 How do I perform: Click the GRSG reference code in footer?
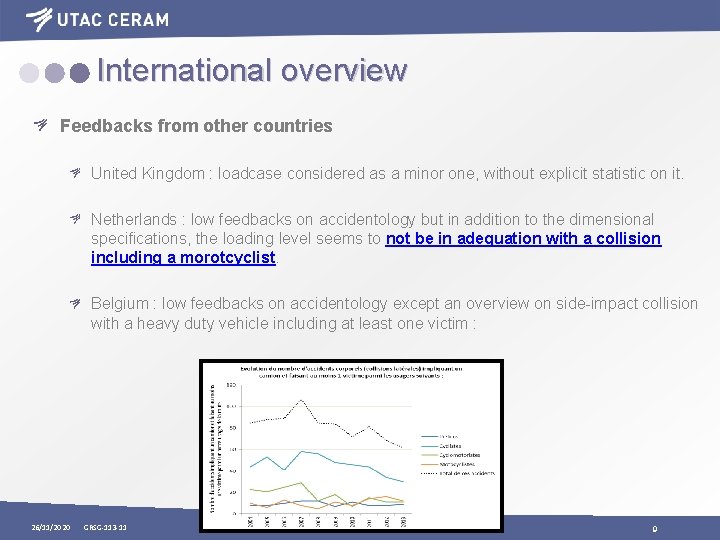[x=105, y=528]
